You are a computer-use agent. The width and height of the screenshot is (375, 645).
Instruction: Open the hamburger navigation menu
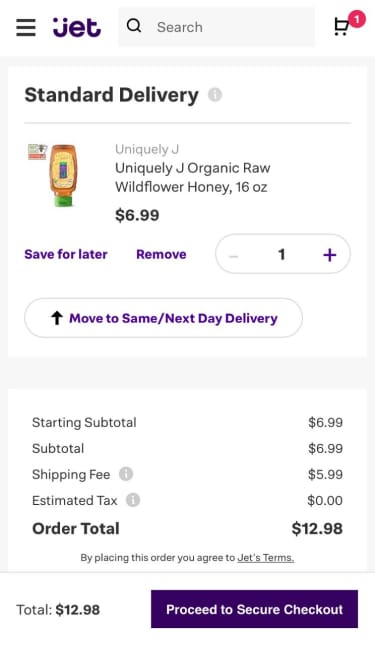(x=26, y=27)
